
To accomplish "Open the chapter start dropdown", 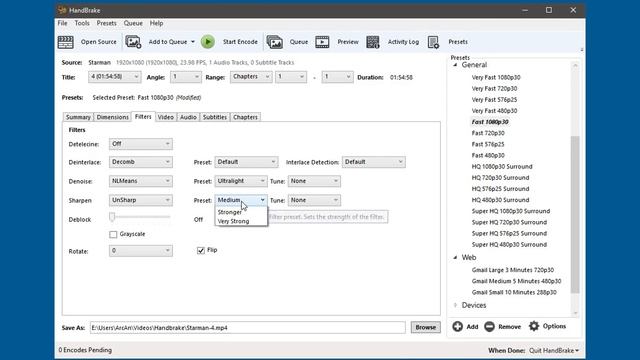I will click(291, 77).
